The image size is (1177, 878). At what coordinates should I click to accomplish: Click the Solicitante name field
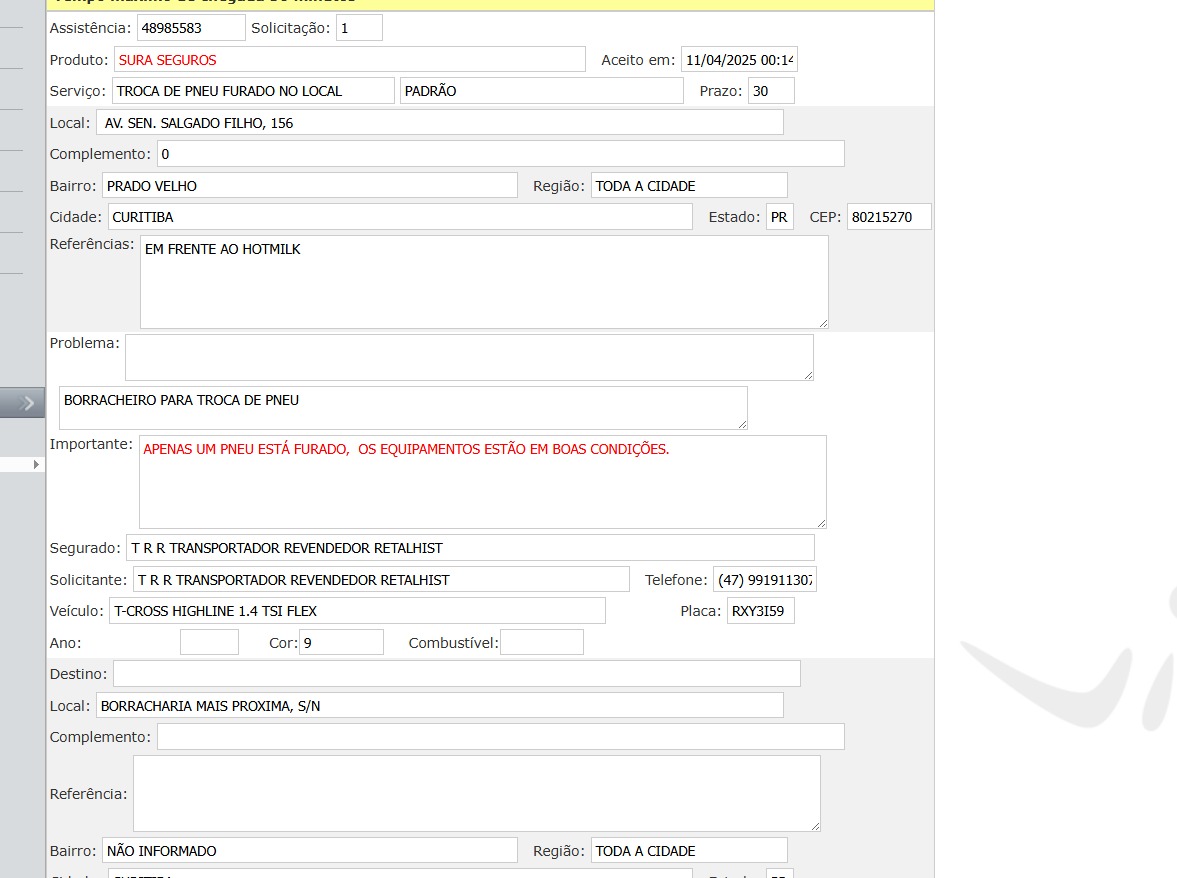coord(381,579)
